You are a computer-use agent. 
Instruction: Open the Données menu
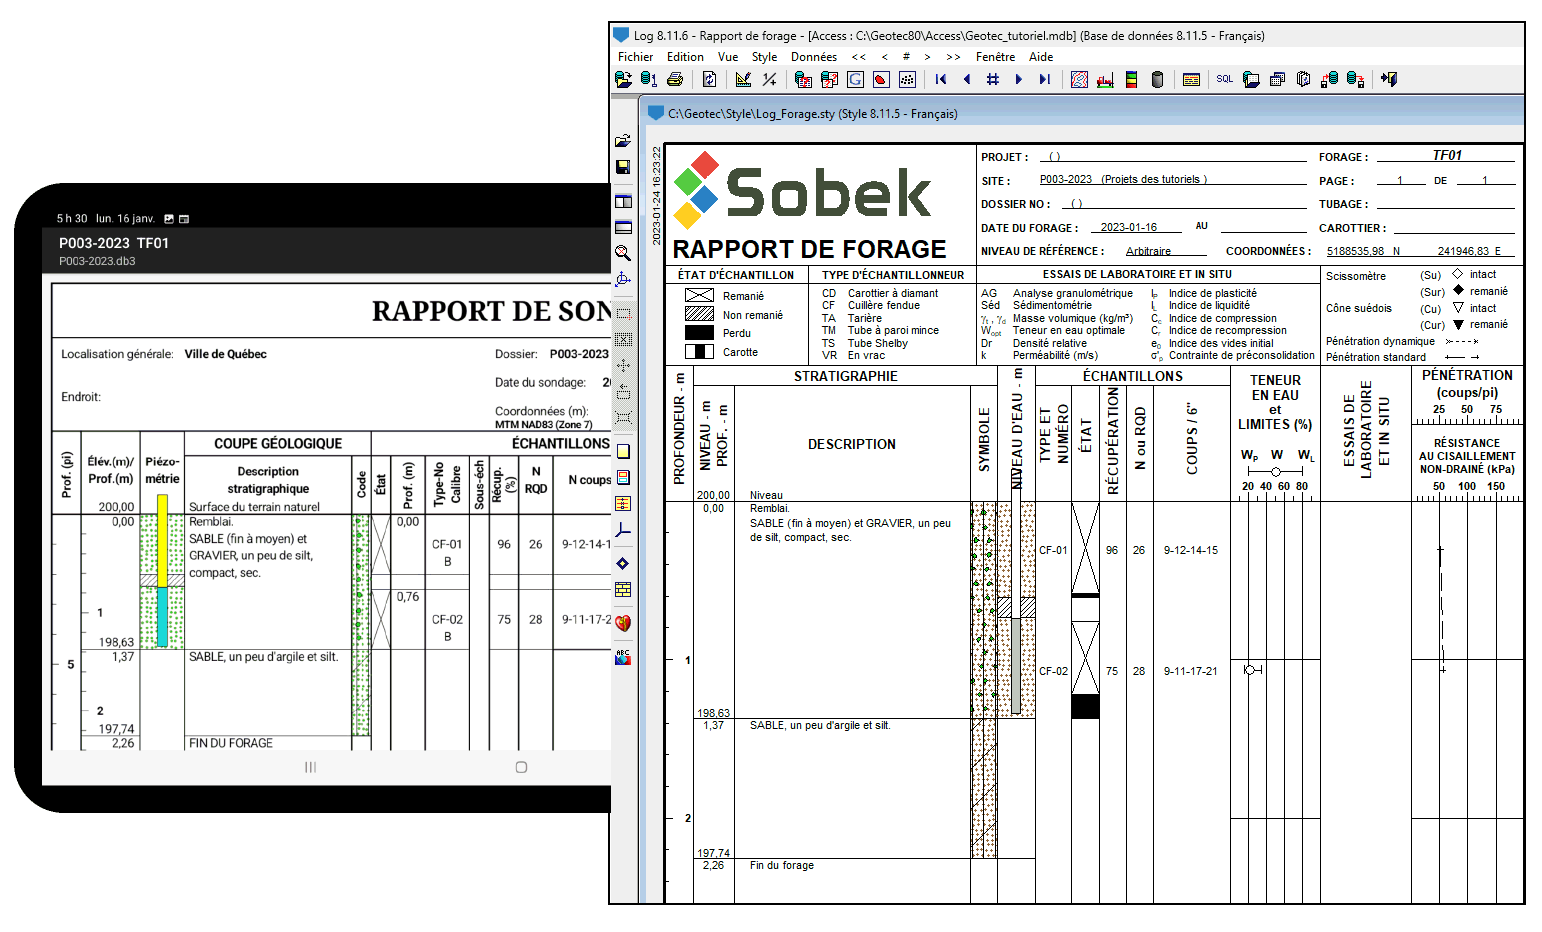[x=814, y=57]
